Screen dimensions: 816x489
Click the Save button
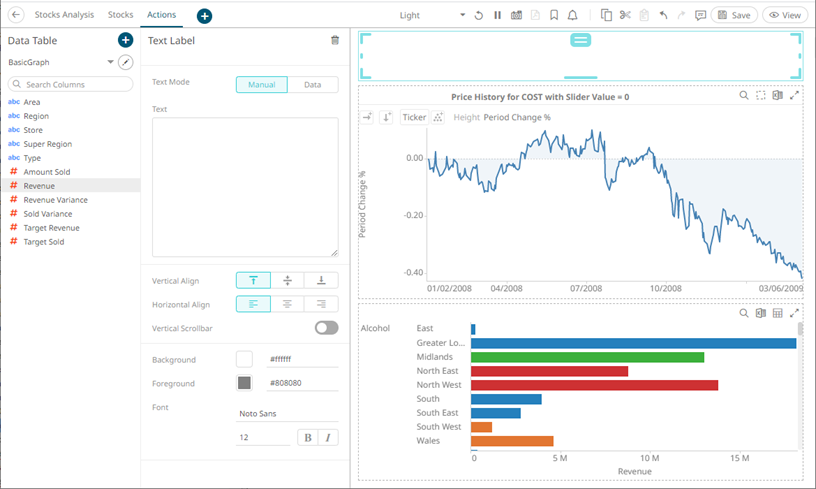click(x=734, y=15)
